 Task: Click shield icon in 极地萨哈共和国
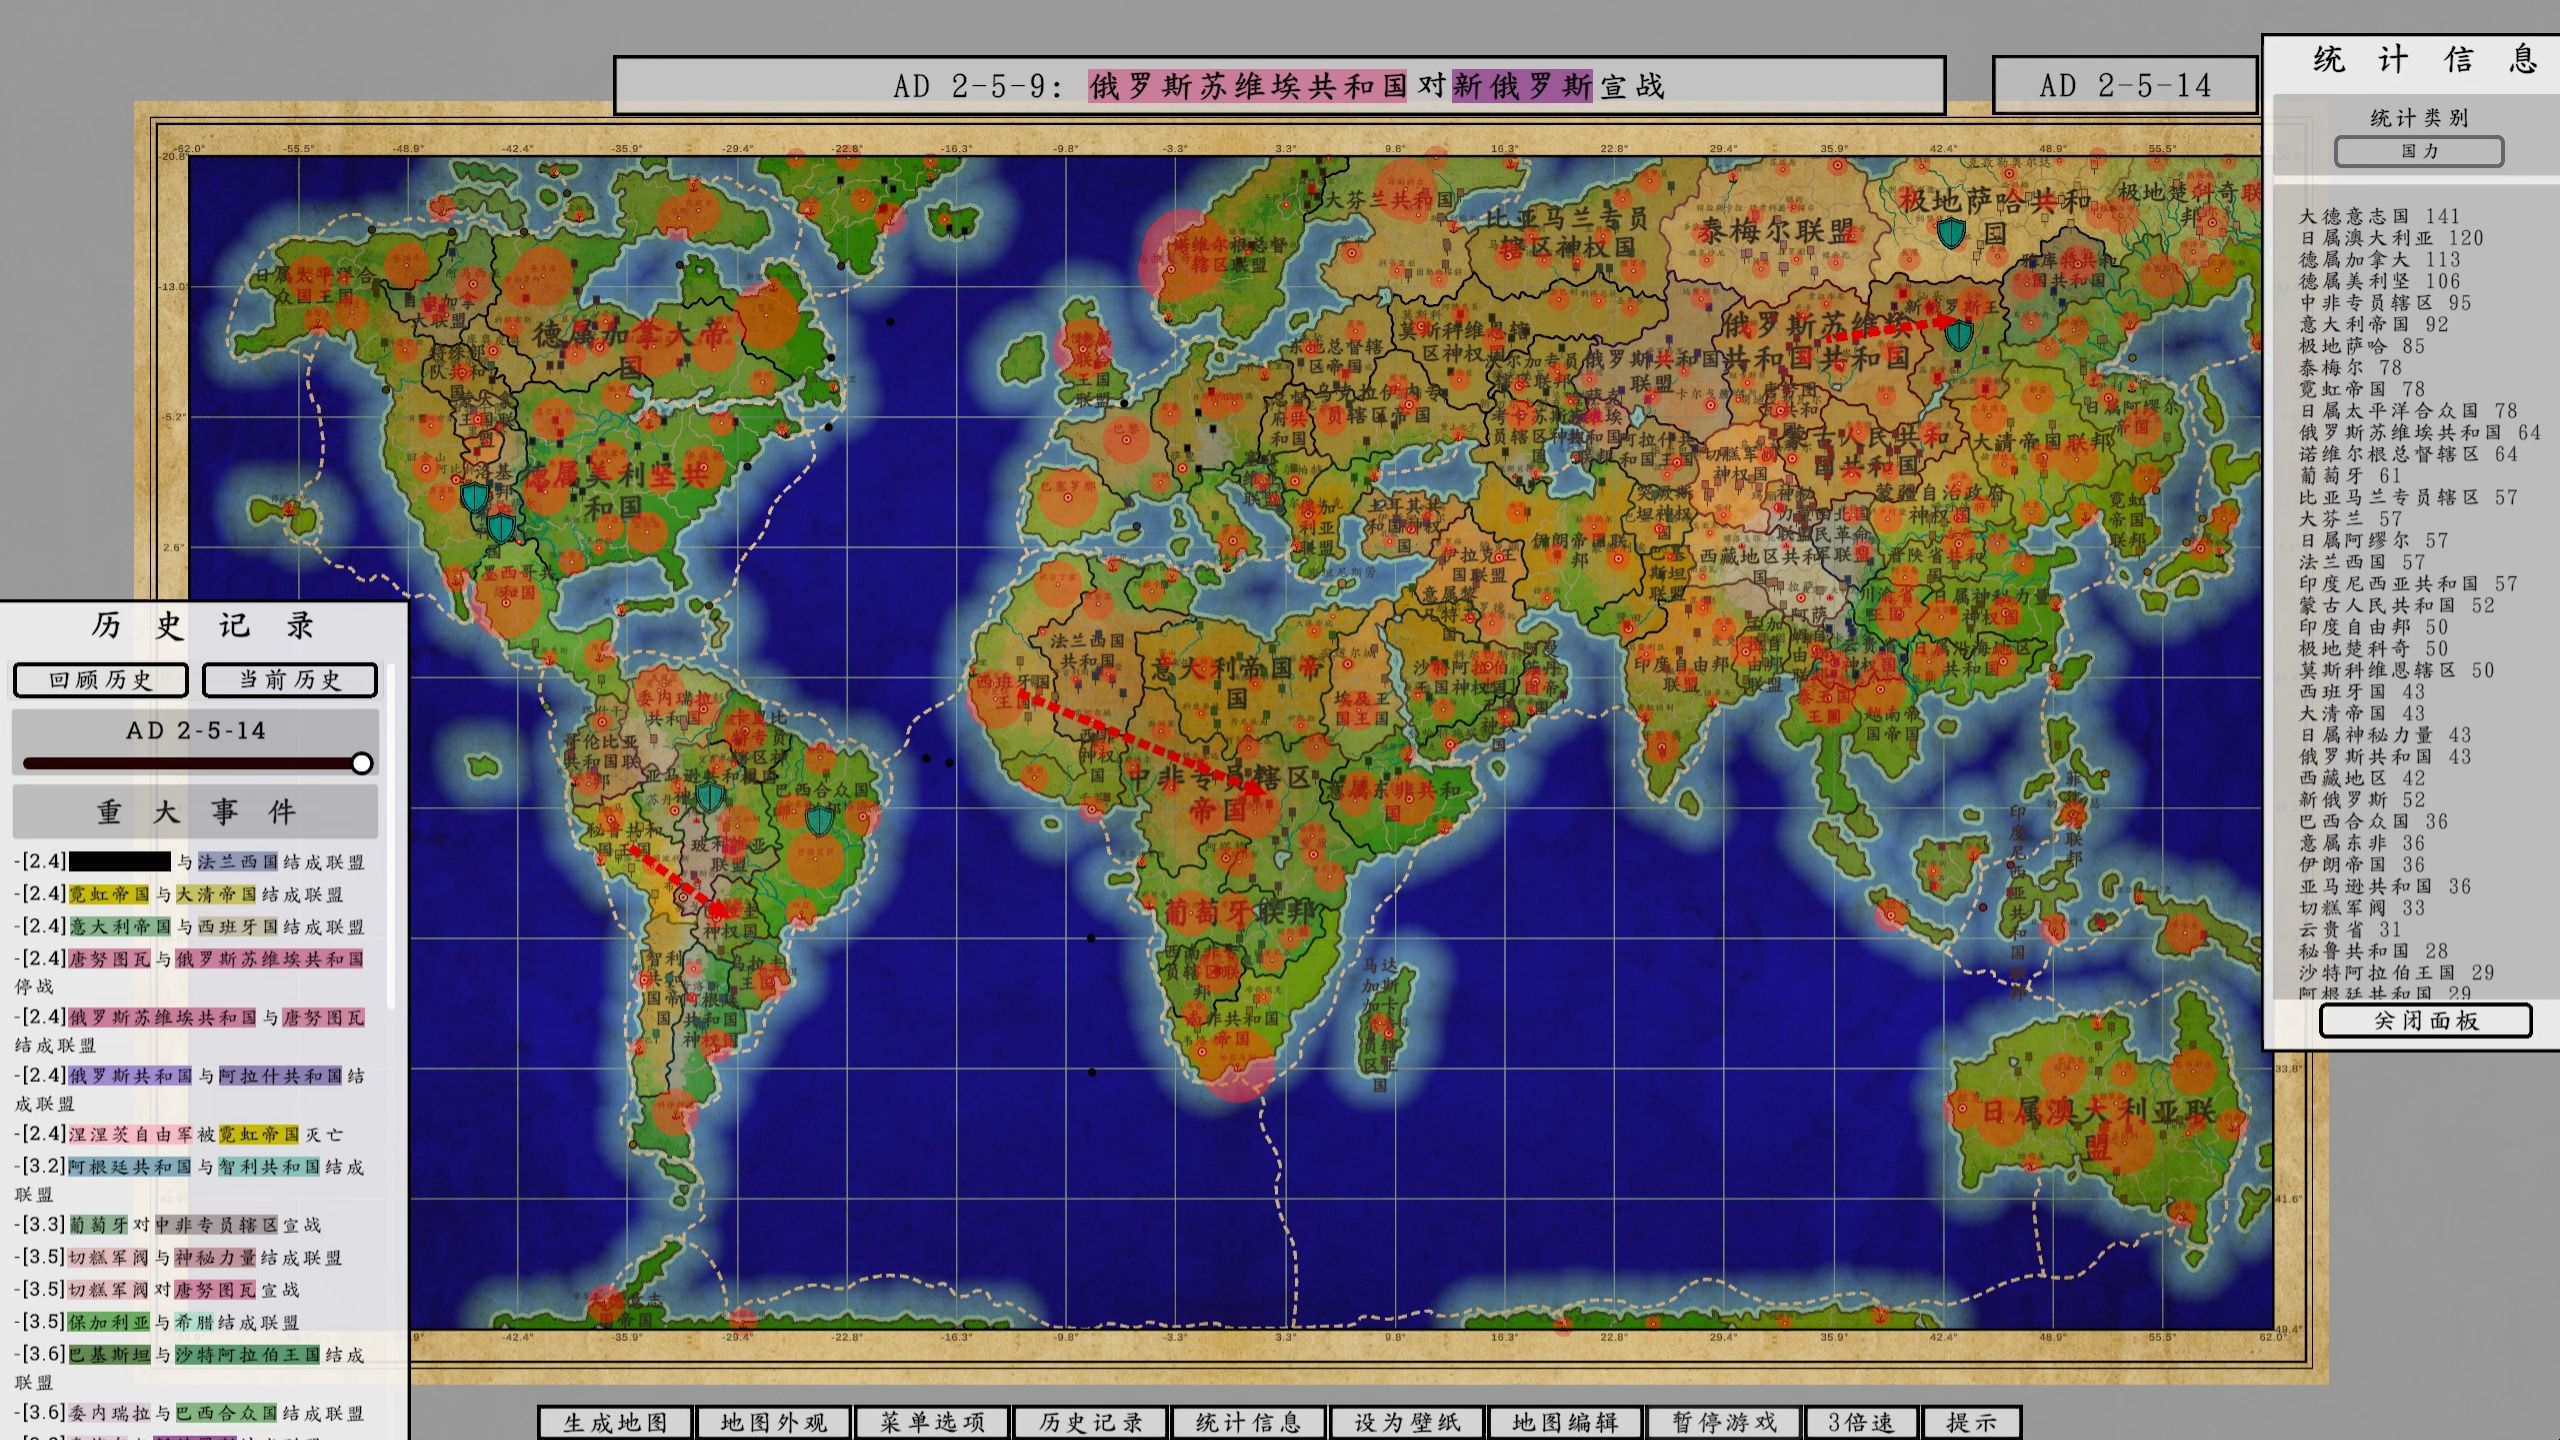pos(1951,233)
